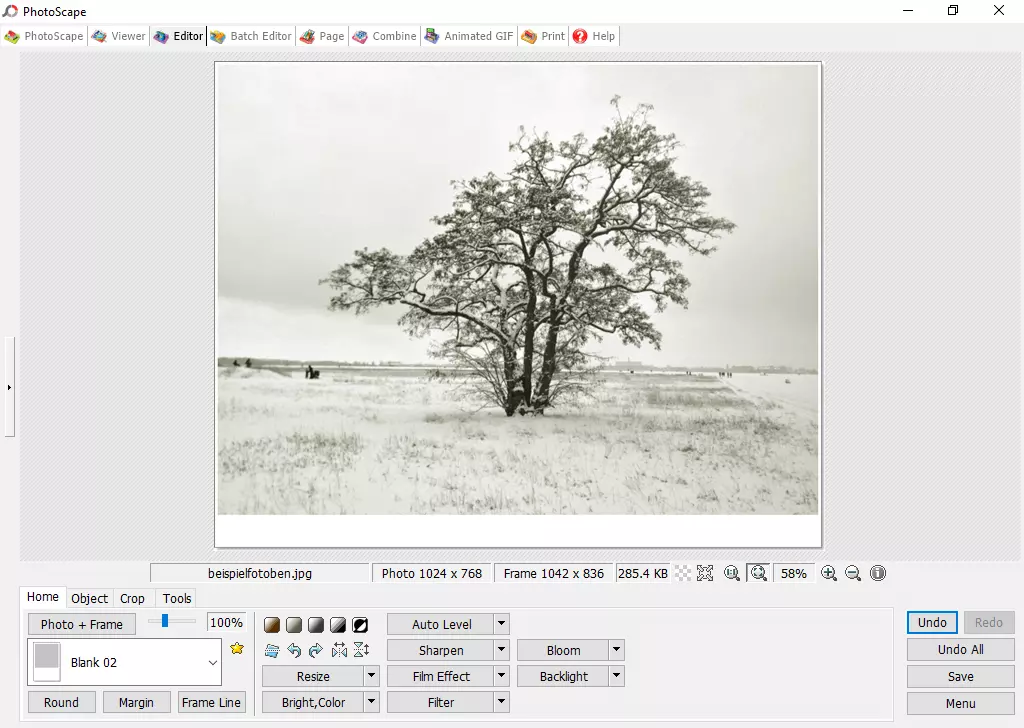Click the fit-to-window zoom icon
Viewport: 1024px width, 728px height.
pyautogui.click(x=758, y=573)
